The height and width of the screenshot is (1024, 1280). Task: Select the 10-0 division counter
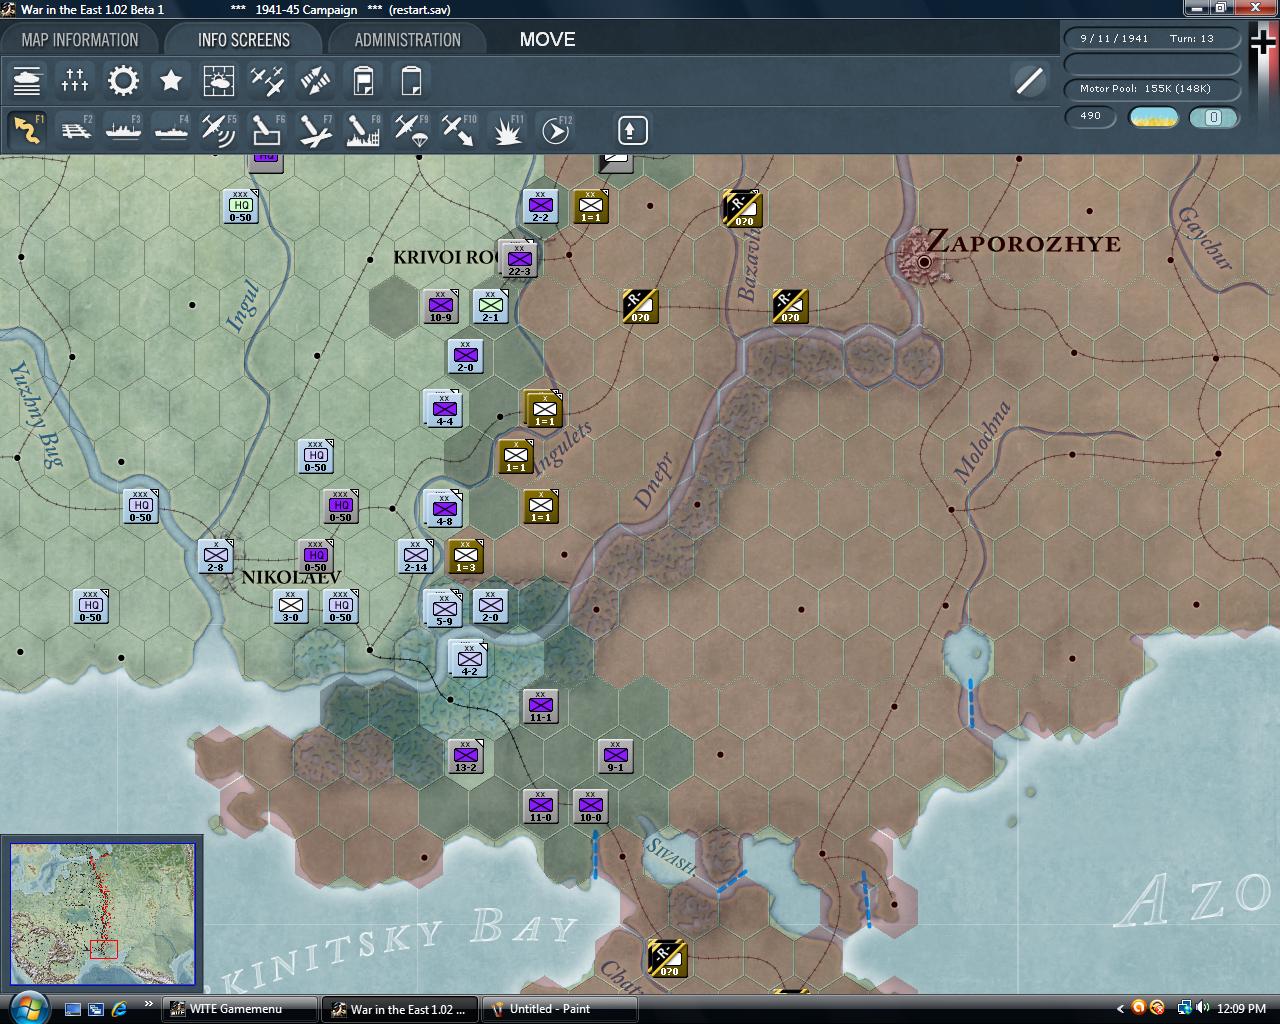[591, 806]
